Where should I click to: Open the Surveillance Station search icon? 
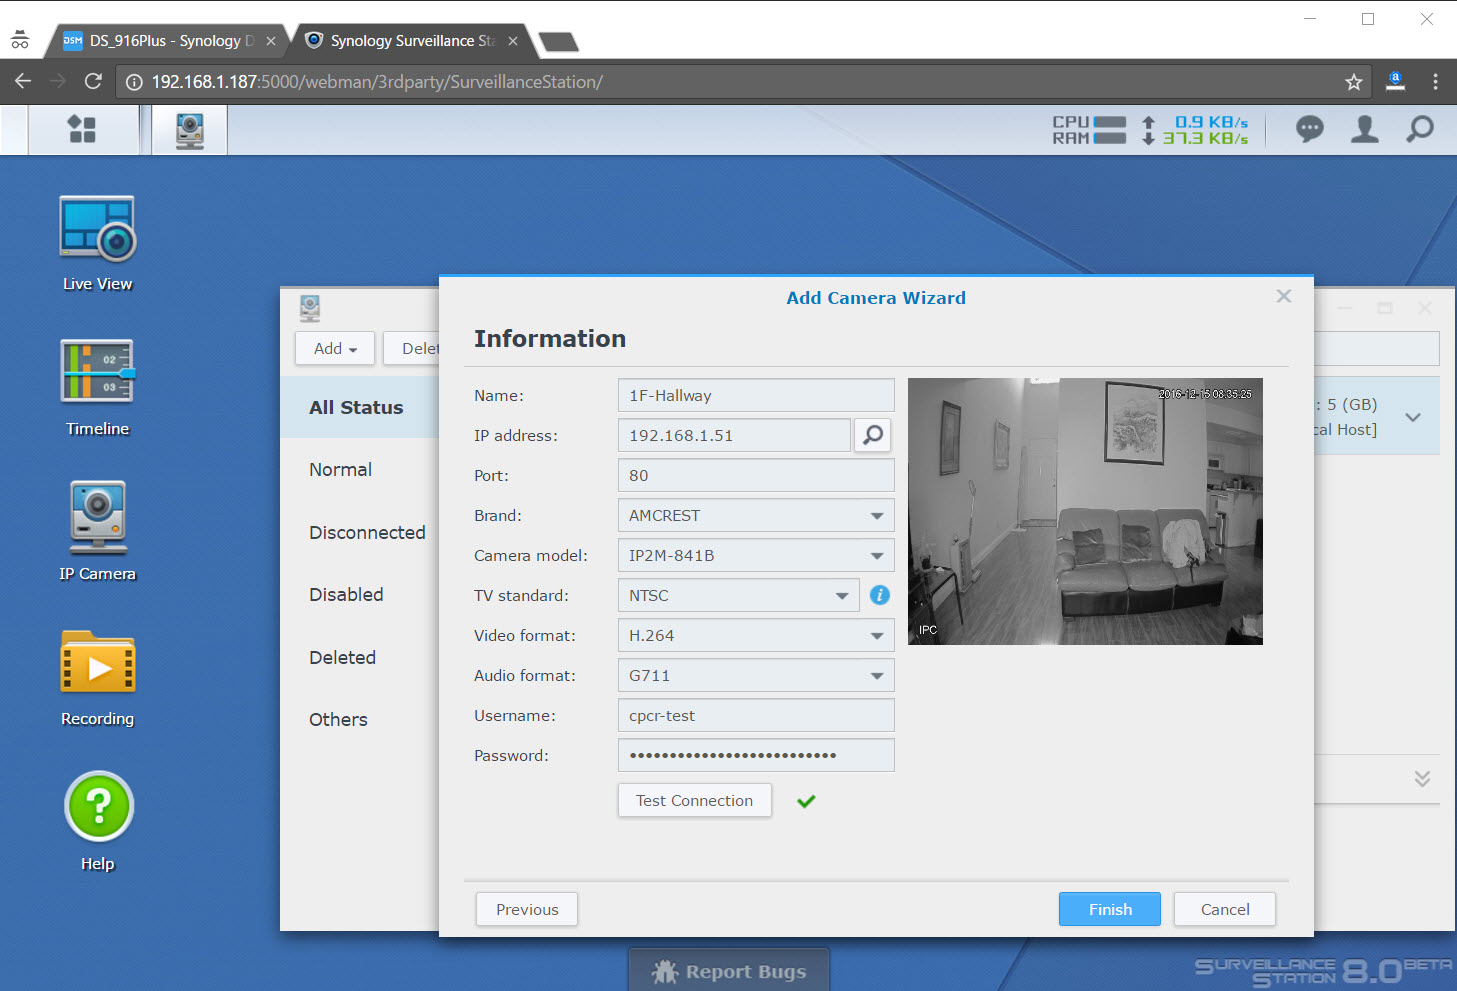point(1420,129)
